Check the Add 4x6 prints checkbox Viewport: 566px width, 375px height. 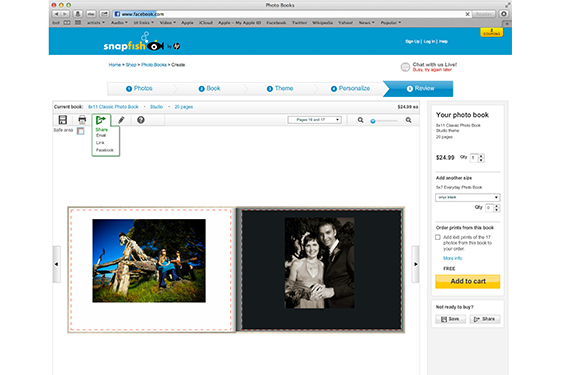tap(438, 237)
